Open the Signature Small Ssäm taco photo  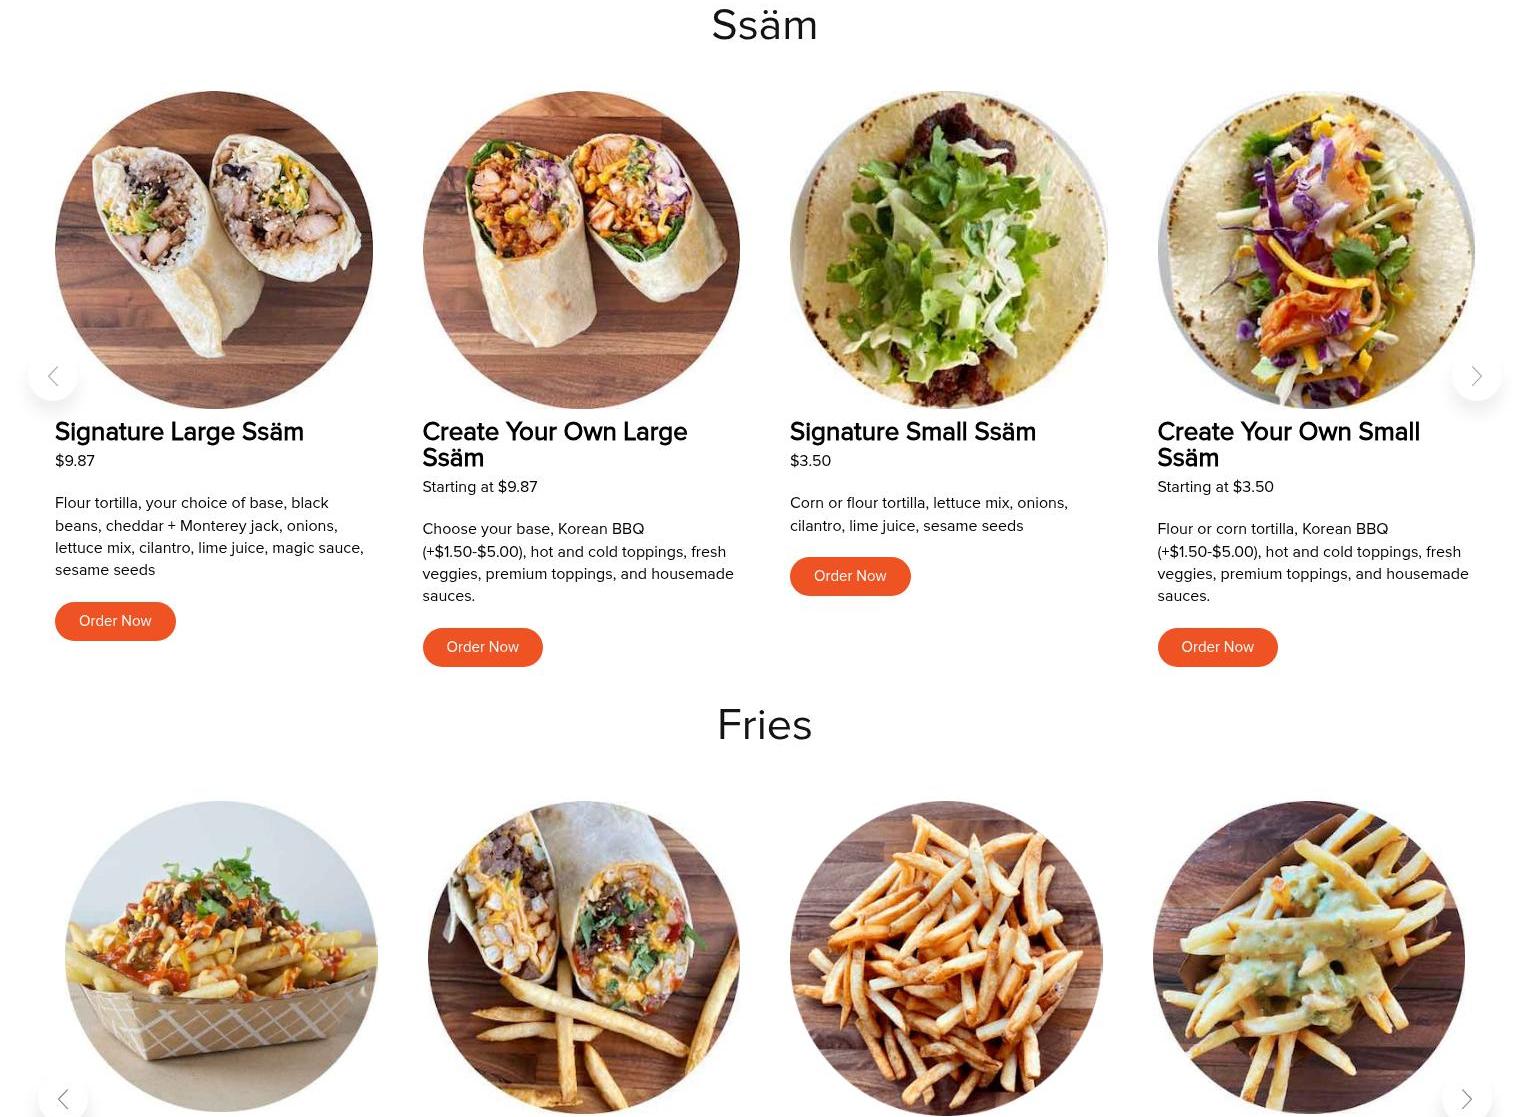pos(948,250)
